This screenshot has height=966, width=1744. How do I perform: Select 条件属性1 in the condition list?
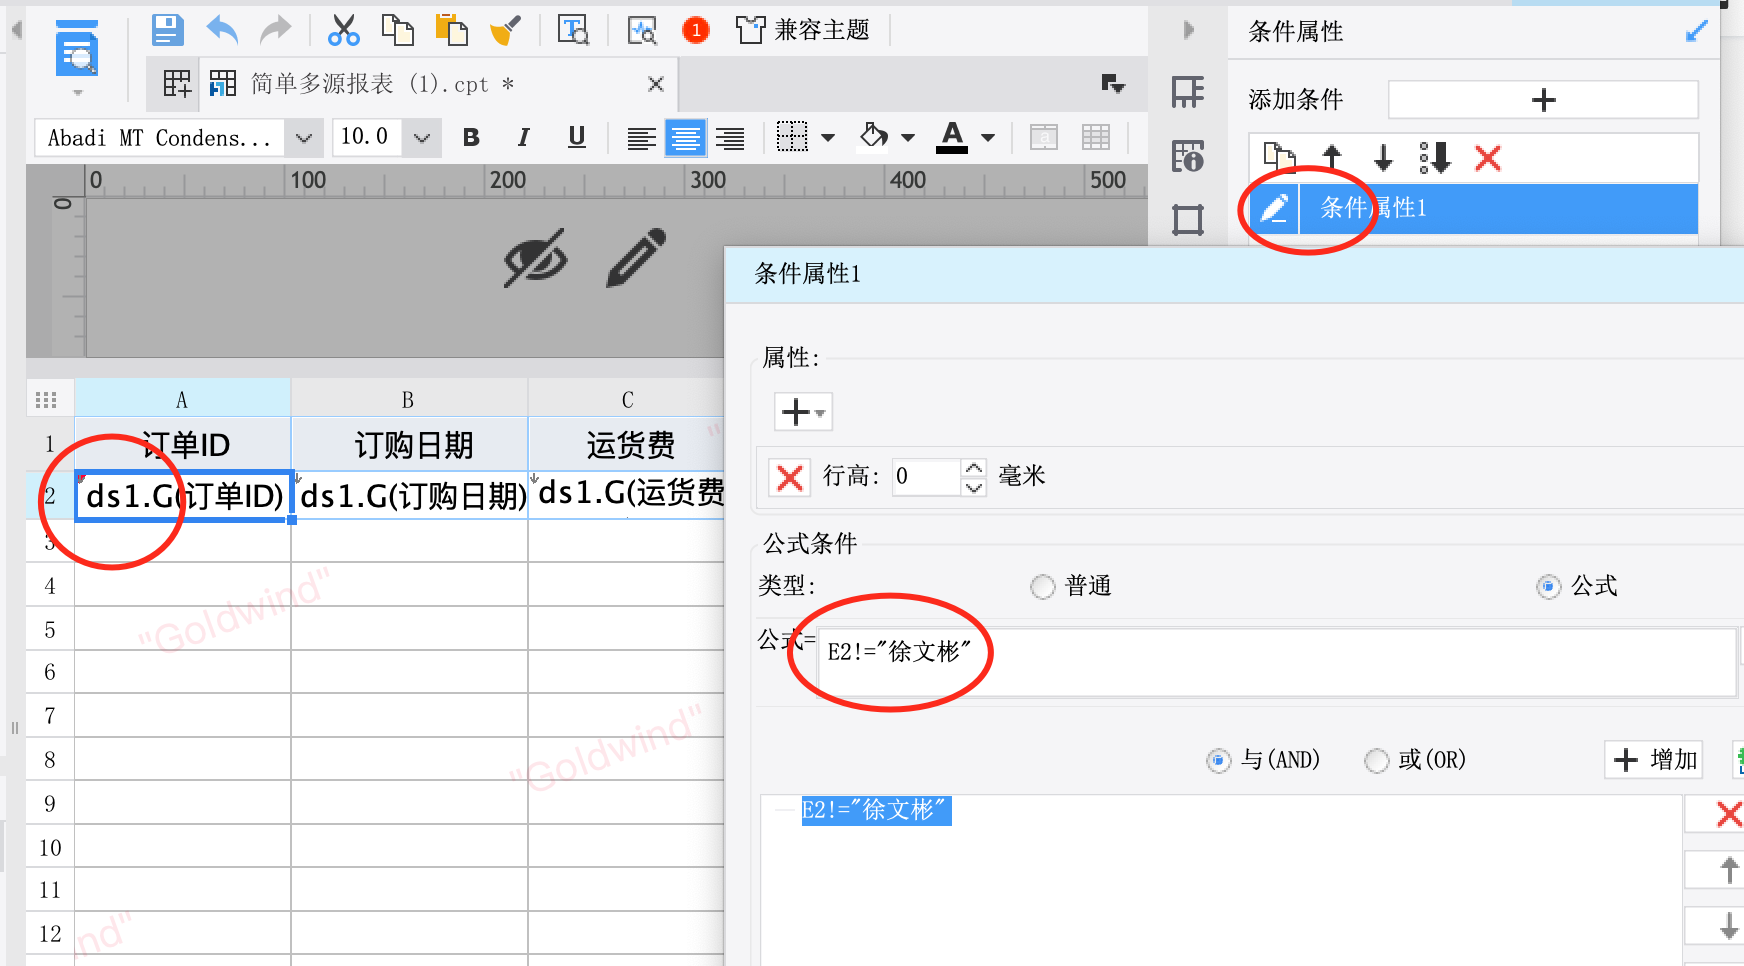pos(1498,208)
